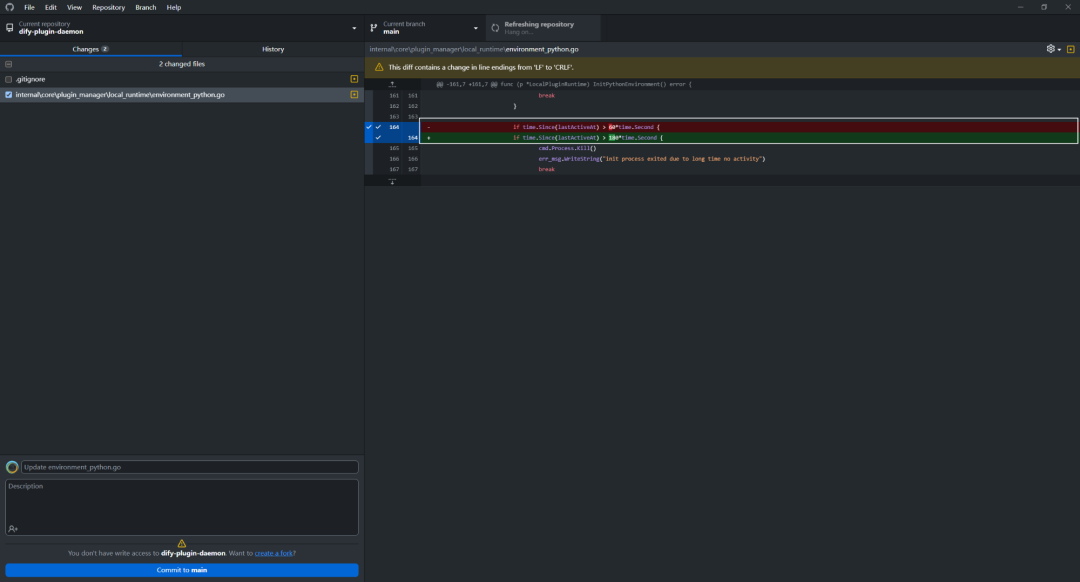Click the modified file icon in the diff header

[x=1070, y=49]
